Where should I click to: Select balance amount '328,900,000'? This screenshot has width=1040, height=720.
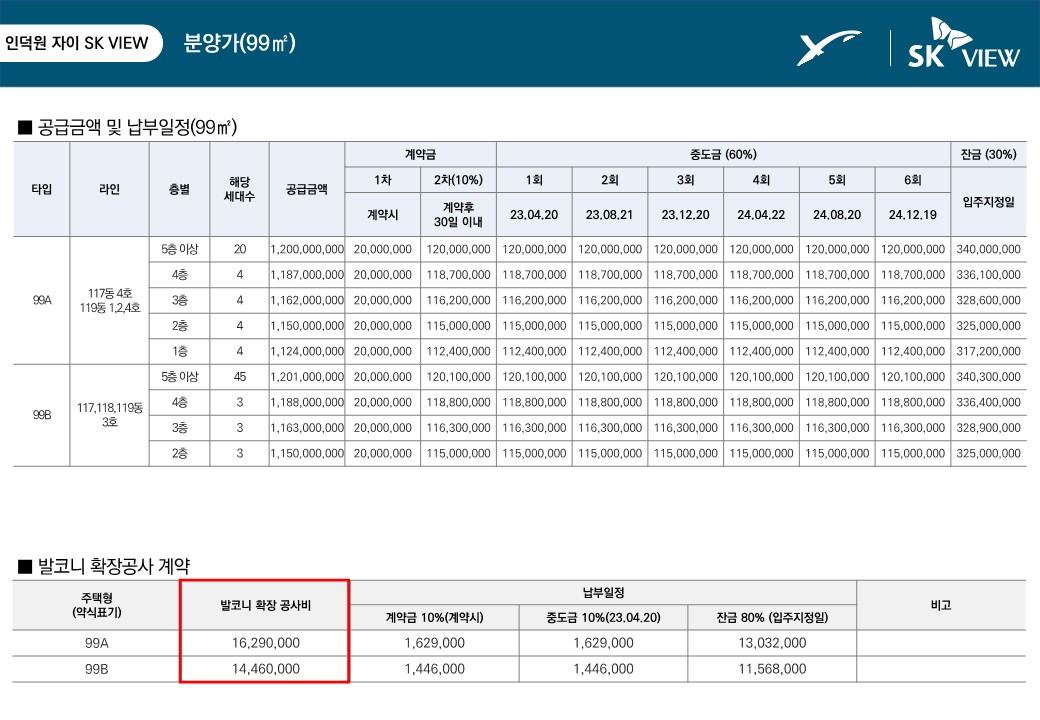(x=988, y=428)
